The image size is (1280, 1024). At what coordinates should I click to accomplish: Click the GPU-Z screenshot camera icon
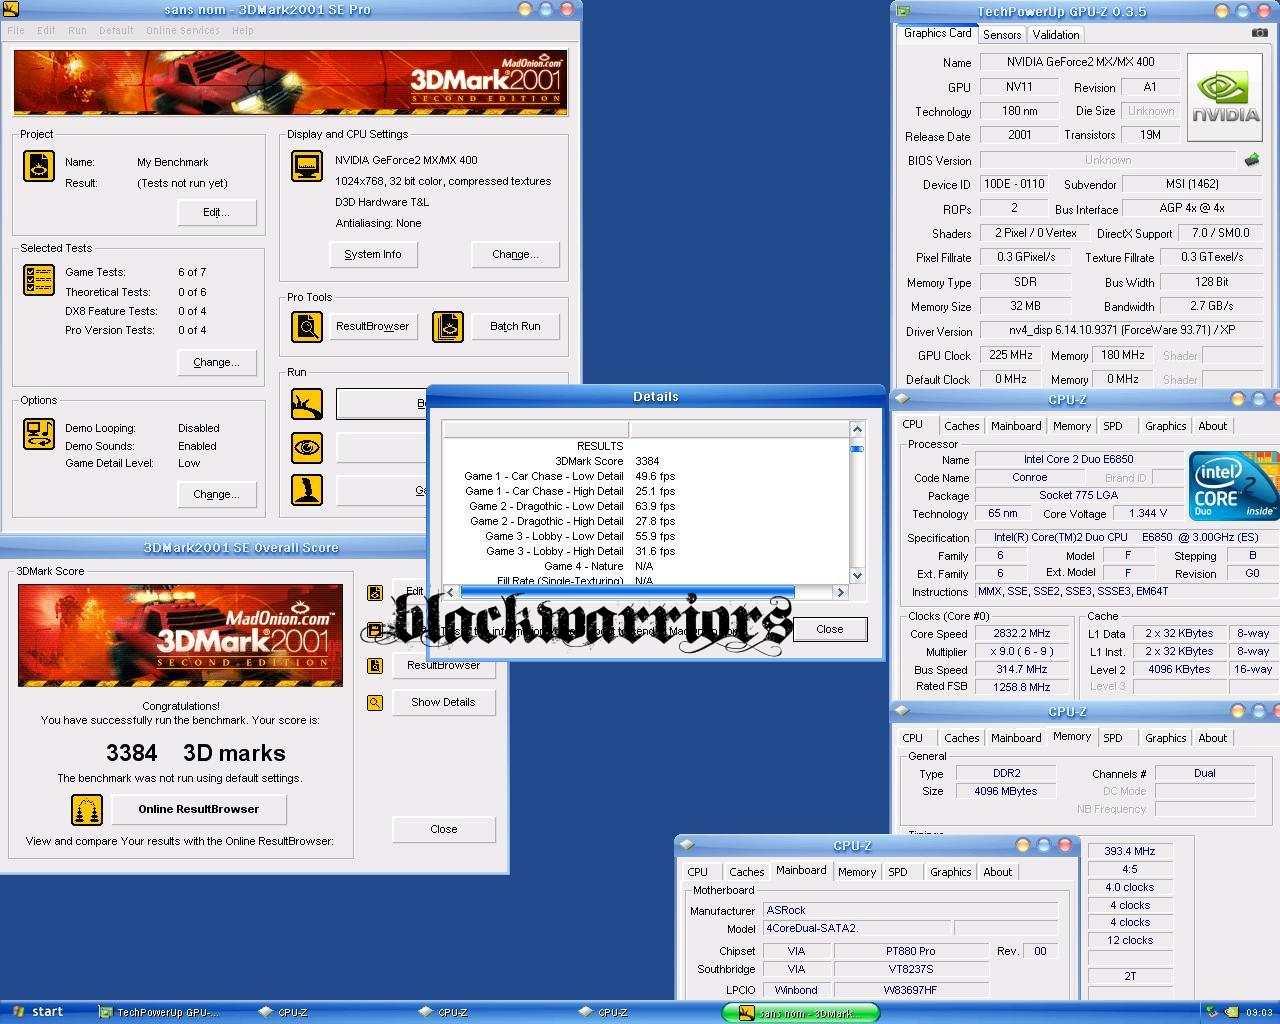1259,33
